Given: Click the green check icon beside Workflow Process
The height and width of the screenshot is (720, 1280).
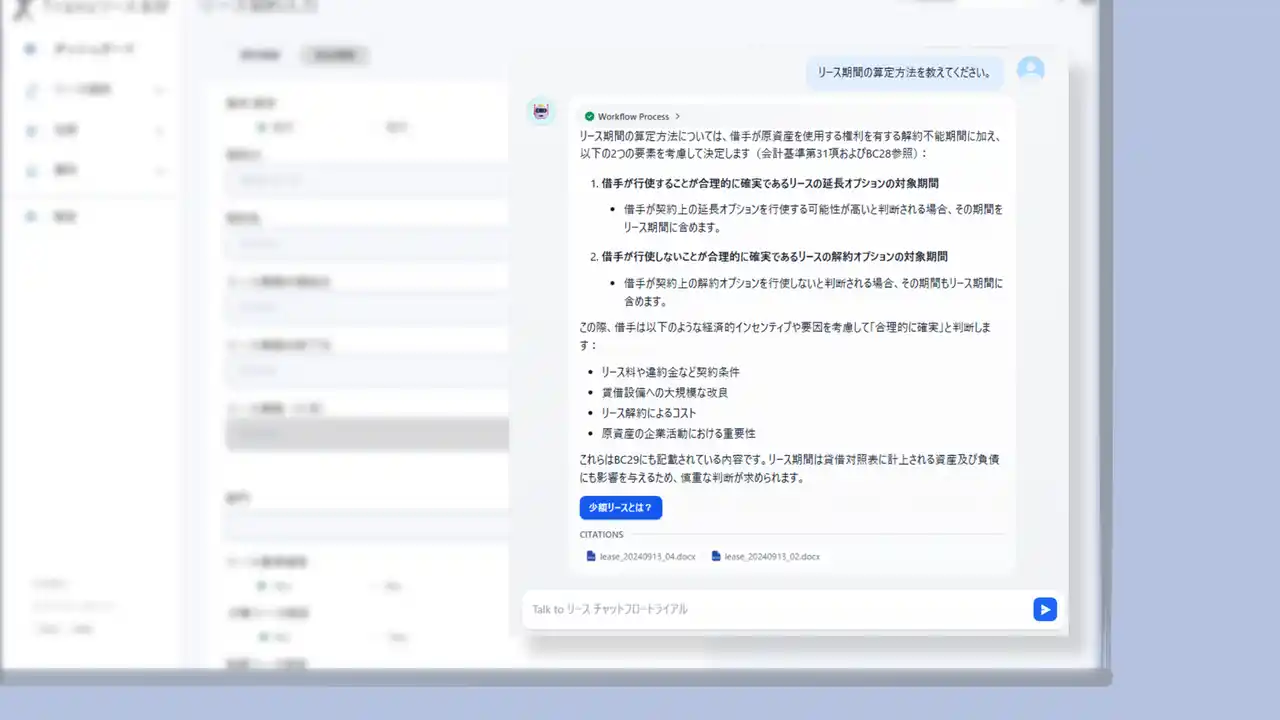Looking at the screenshot, I should pyautogui.click(x=589, y=117).
